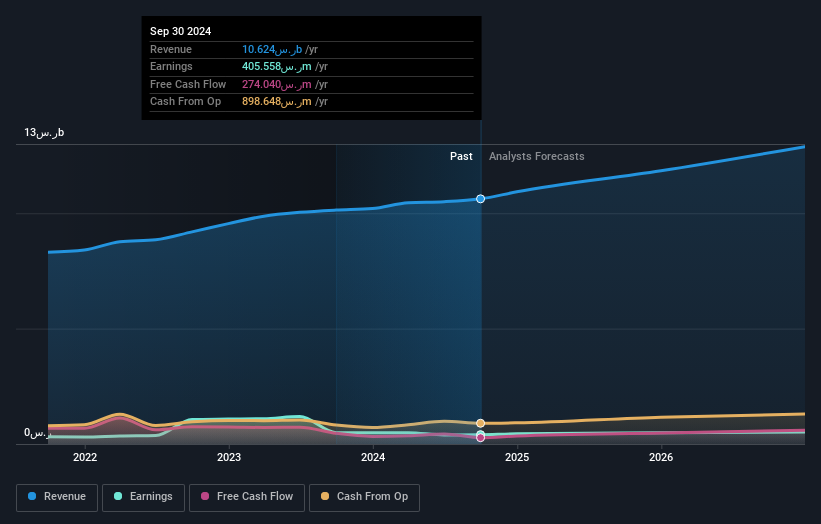Click the Cash From Op value 898.648
821x524 pixels.
[x=277, y=102]
